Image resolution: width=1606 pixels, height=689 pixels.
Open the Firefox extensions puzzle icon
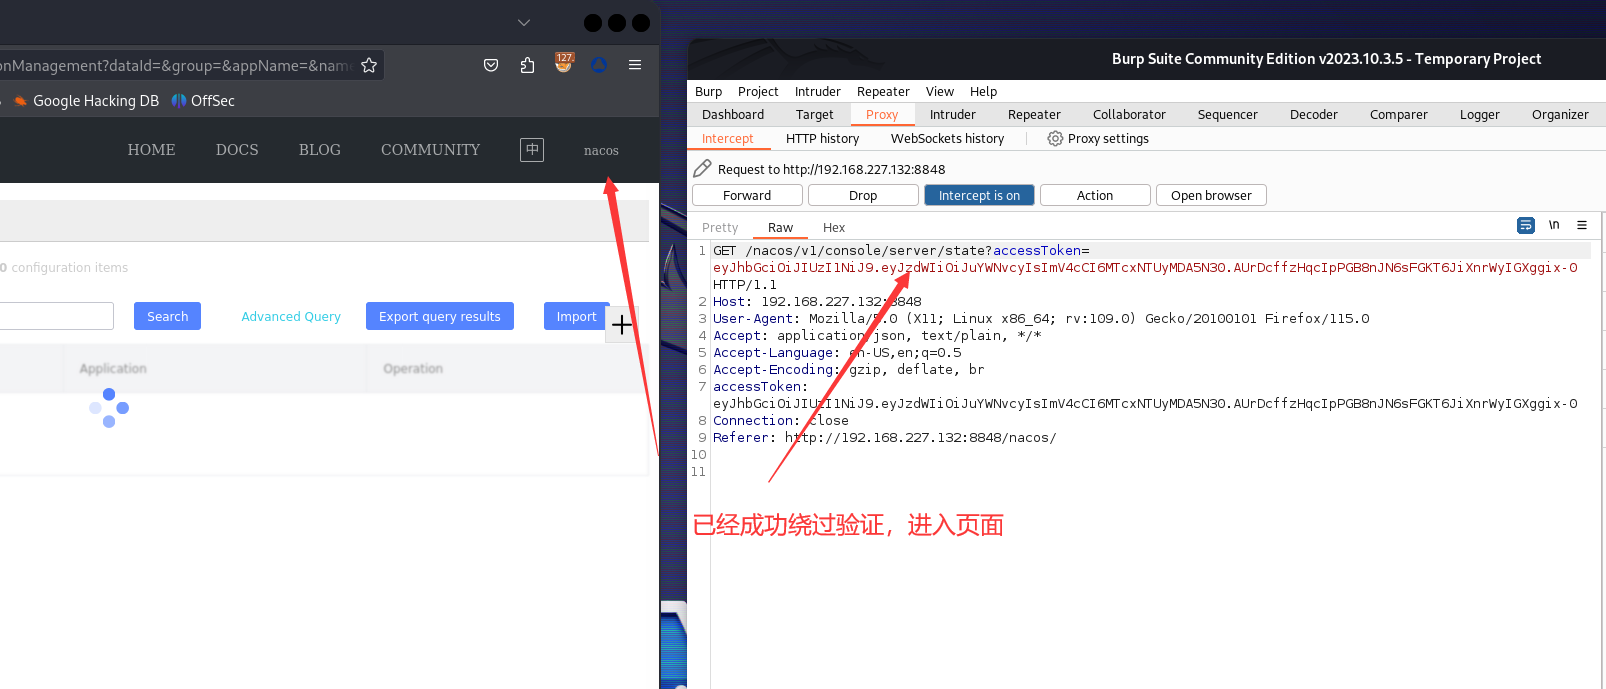coord(527,65)
